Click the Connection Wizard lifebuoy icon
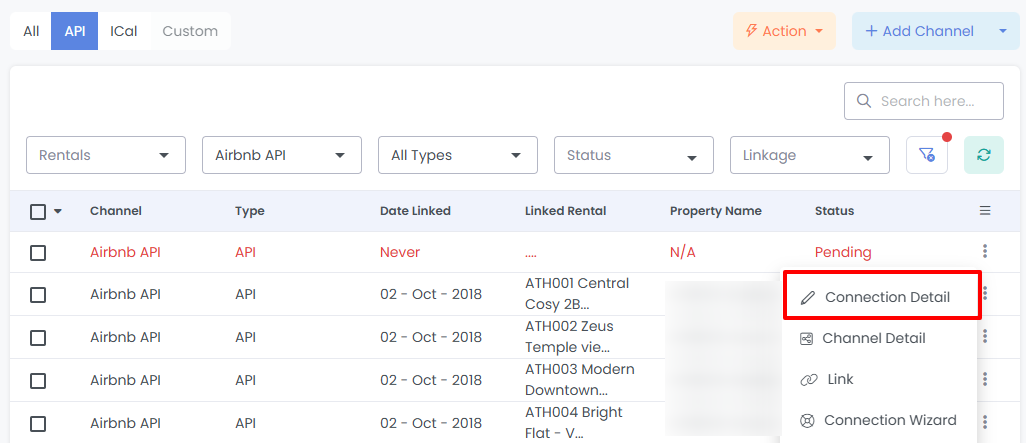This screenshot has height=443, width=1026. tap(807, 421)
